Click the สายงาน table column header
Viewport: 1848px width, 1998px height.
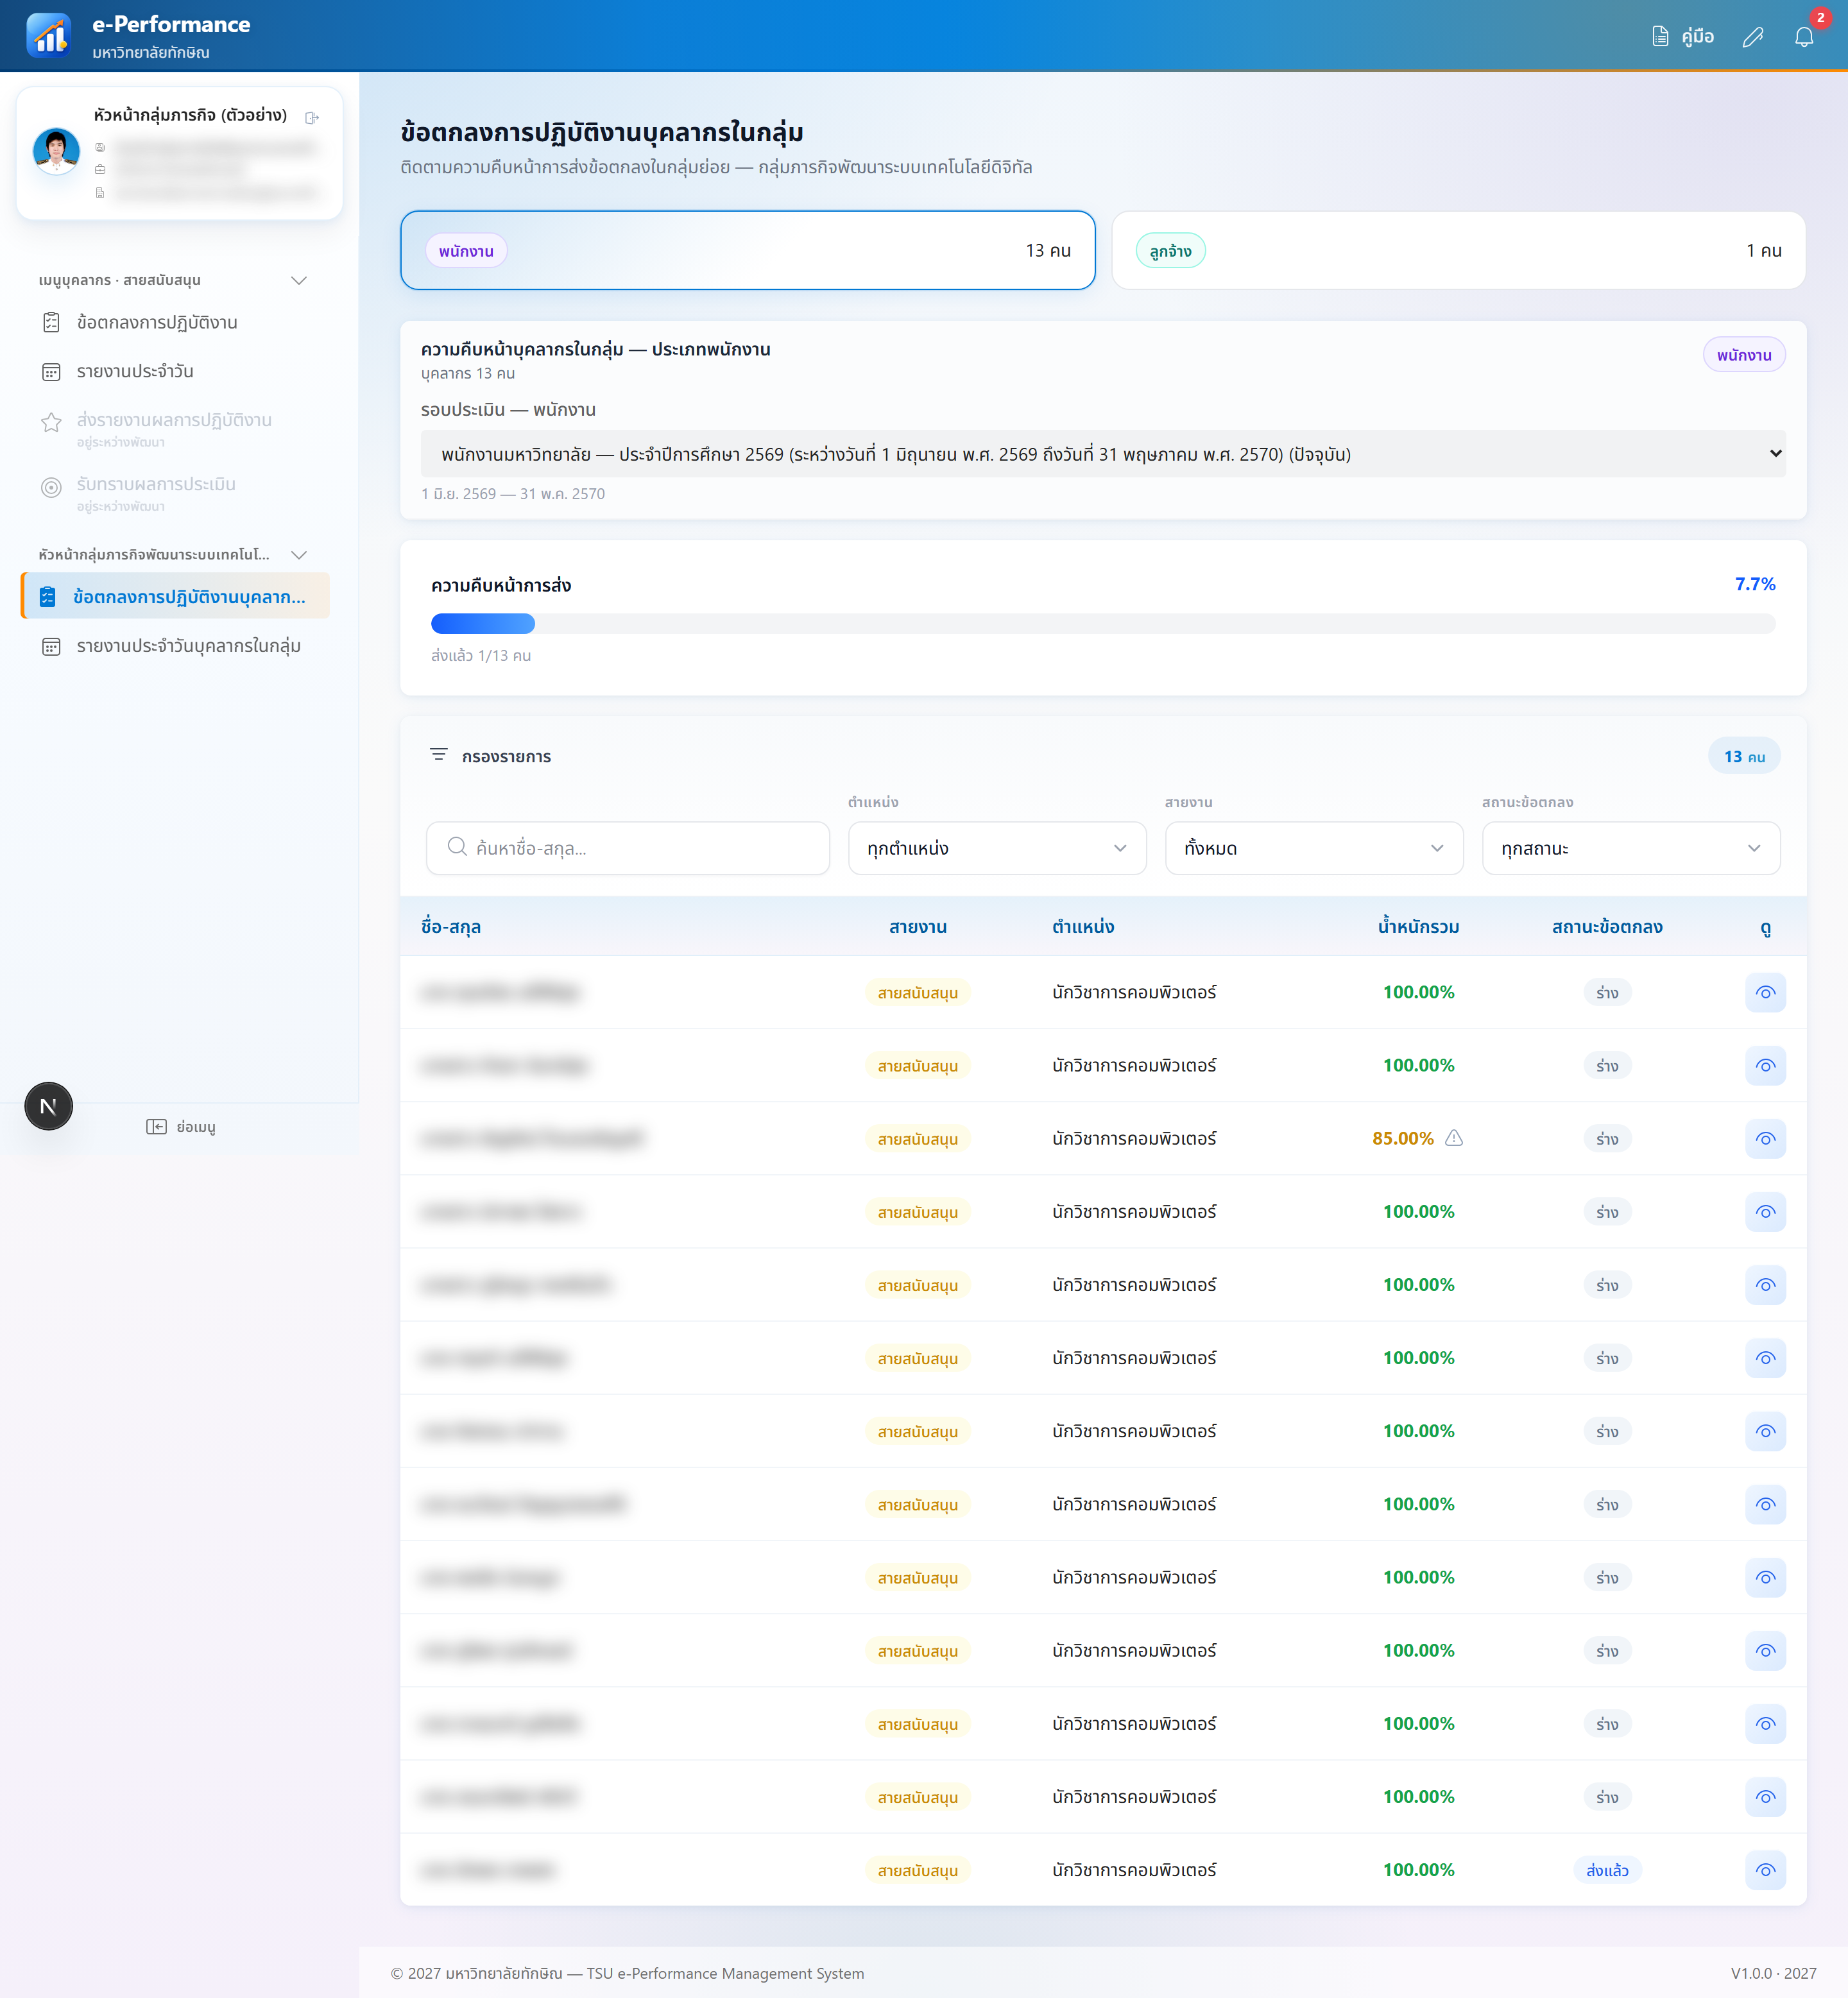pos(918,927)
